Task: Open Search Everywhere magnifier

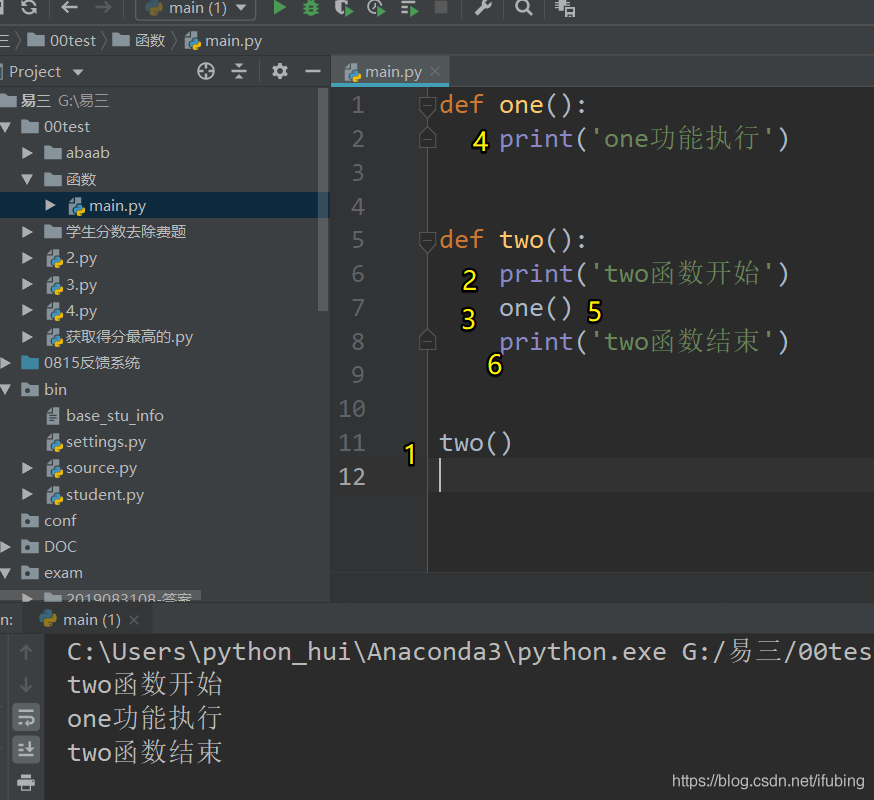Action: (523, 7)
